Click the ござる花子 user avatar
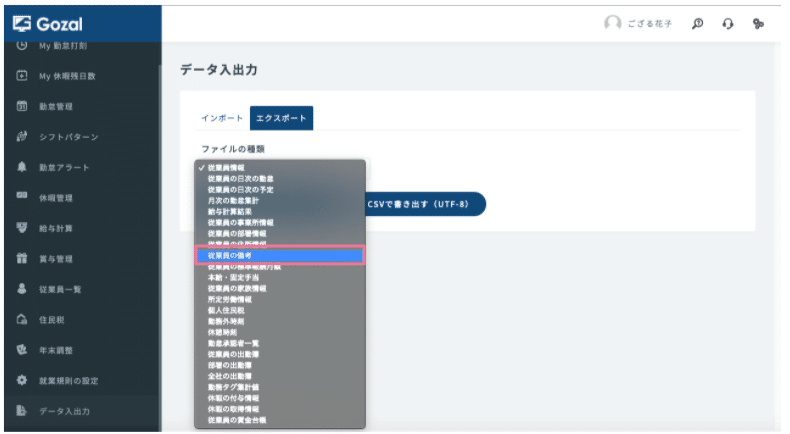Image resolution: width=790 pixels, height=434 pixels. pos(612,23)
